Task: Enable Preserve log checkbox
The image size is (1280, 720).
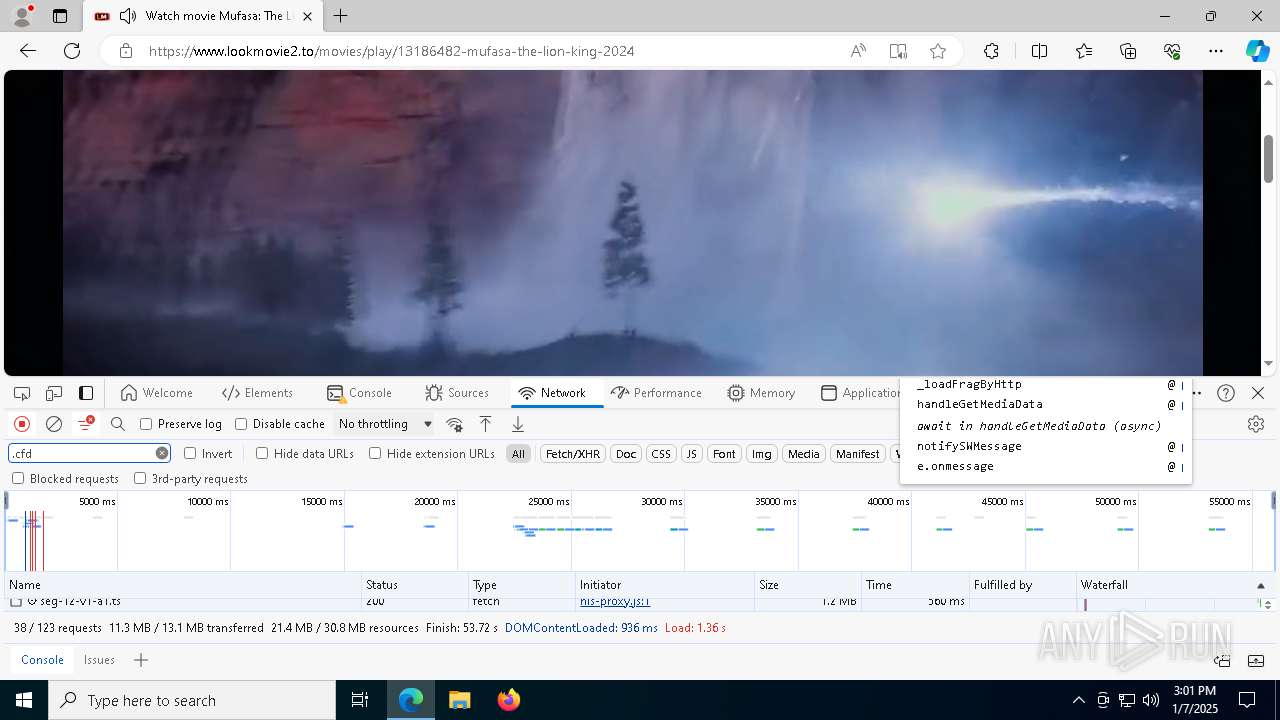Action: tap(146, 424)
